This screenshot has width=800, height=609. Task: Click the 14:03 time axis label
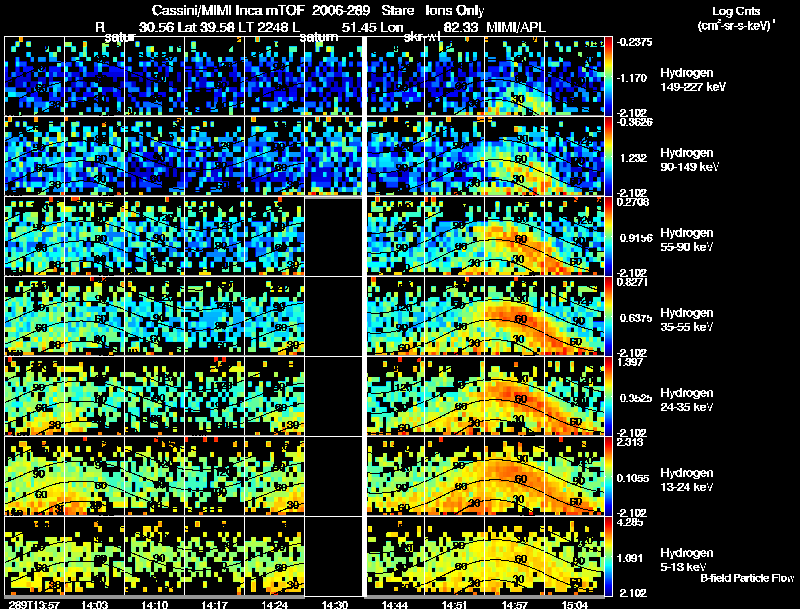click(94, 605)
